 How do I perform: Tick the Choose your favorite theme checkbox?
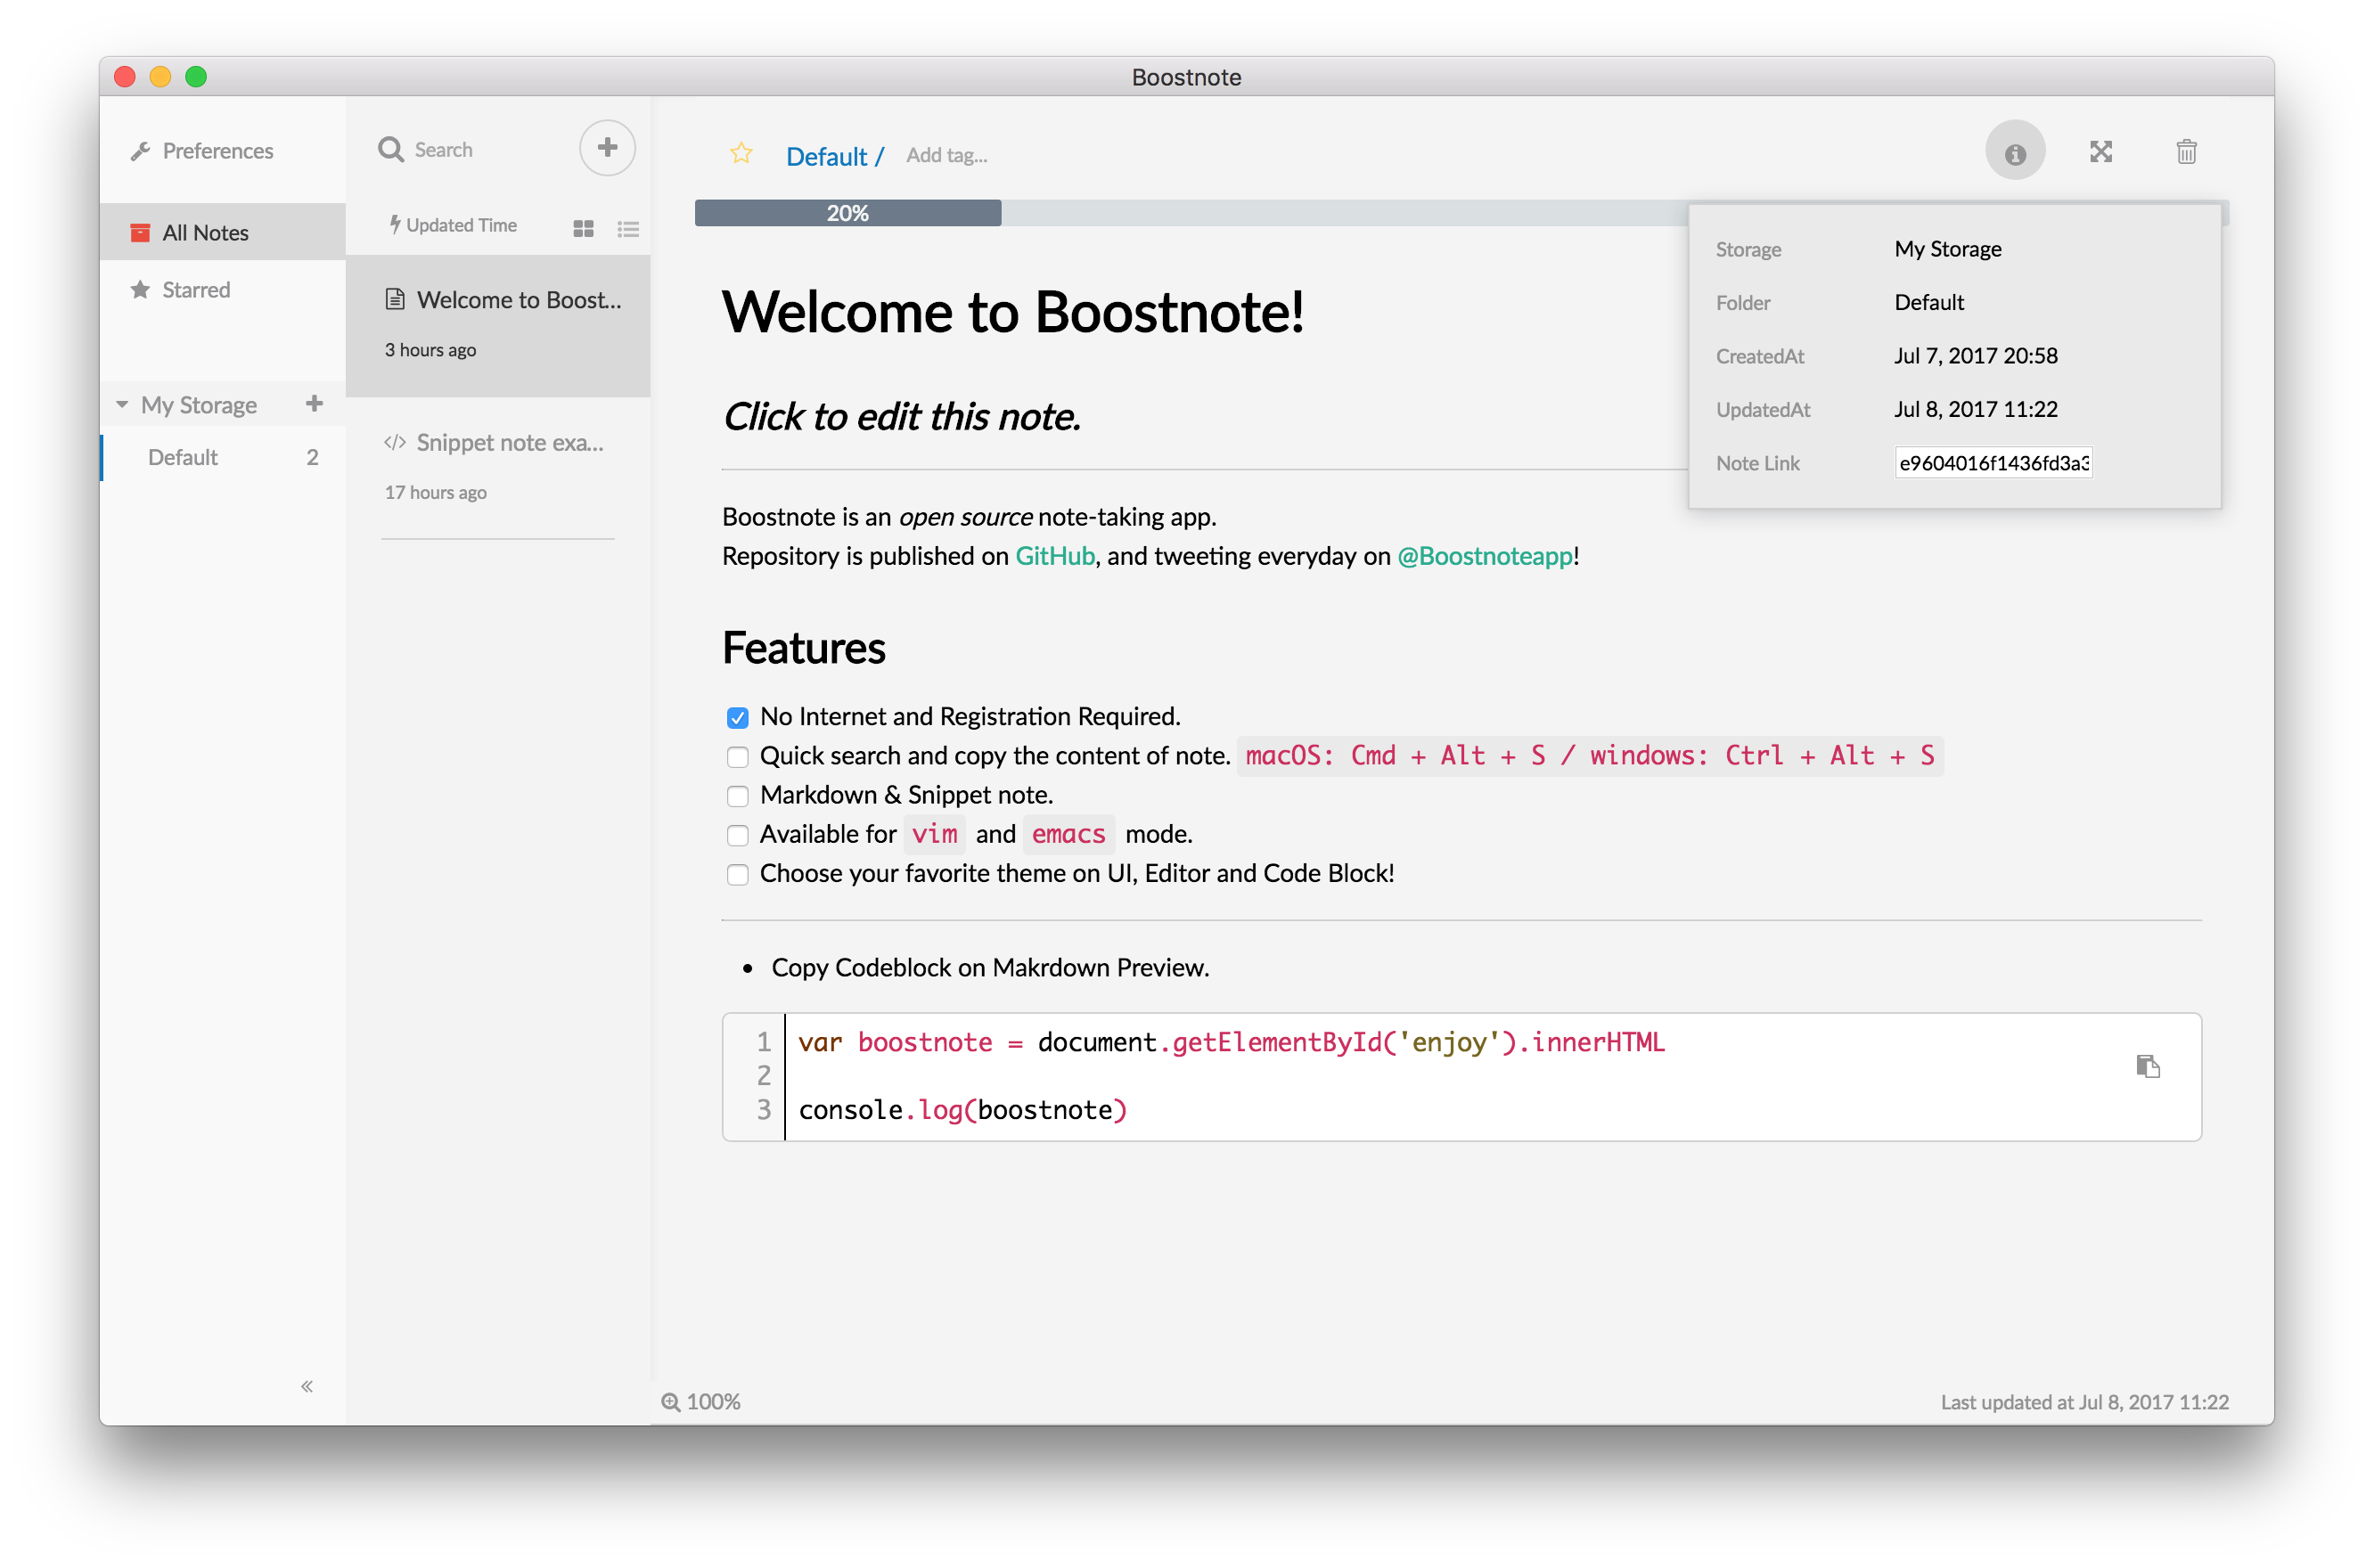(x=738, y=875)
